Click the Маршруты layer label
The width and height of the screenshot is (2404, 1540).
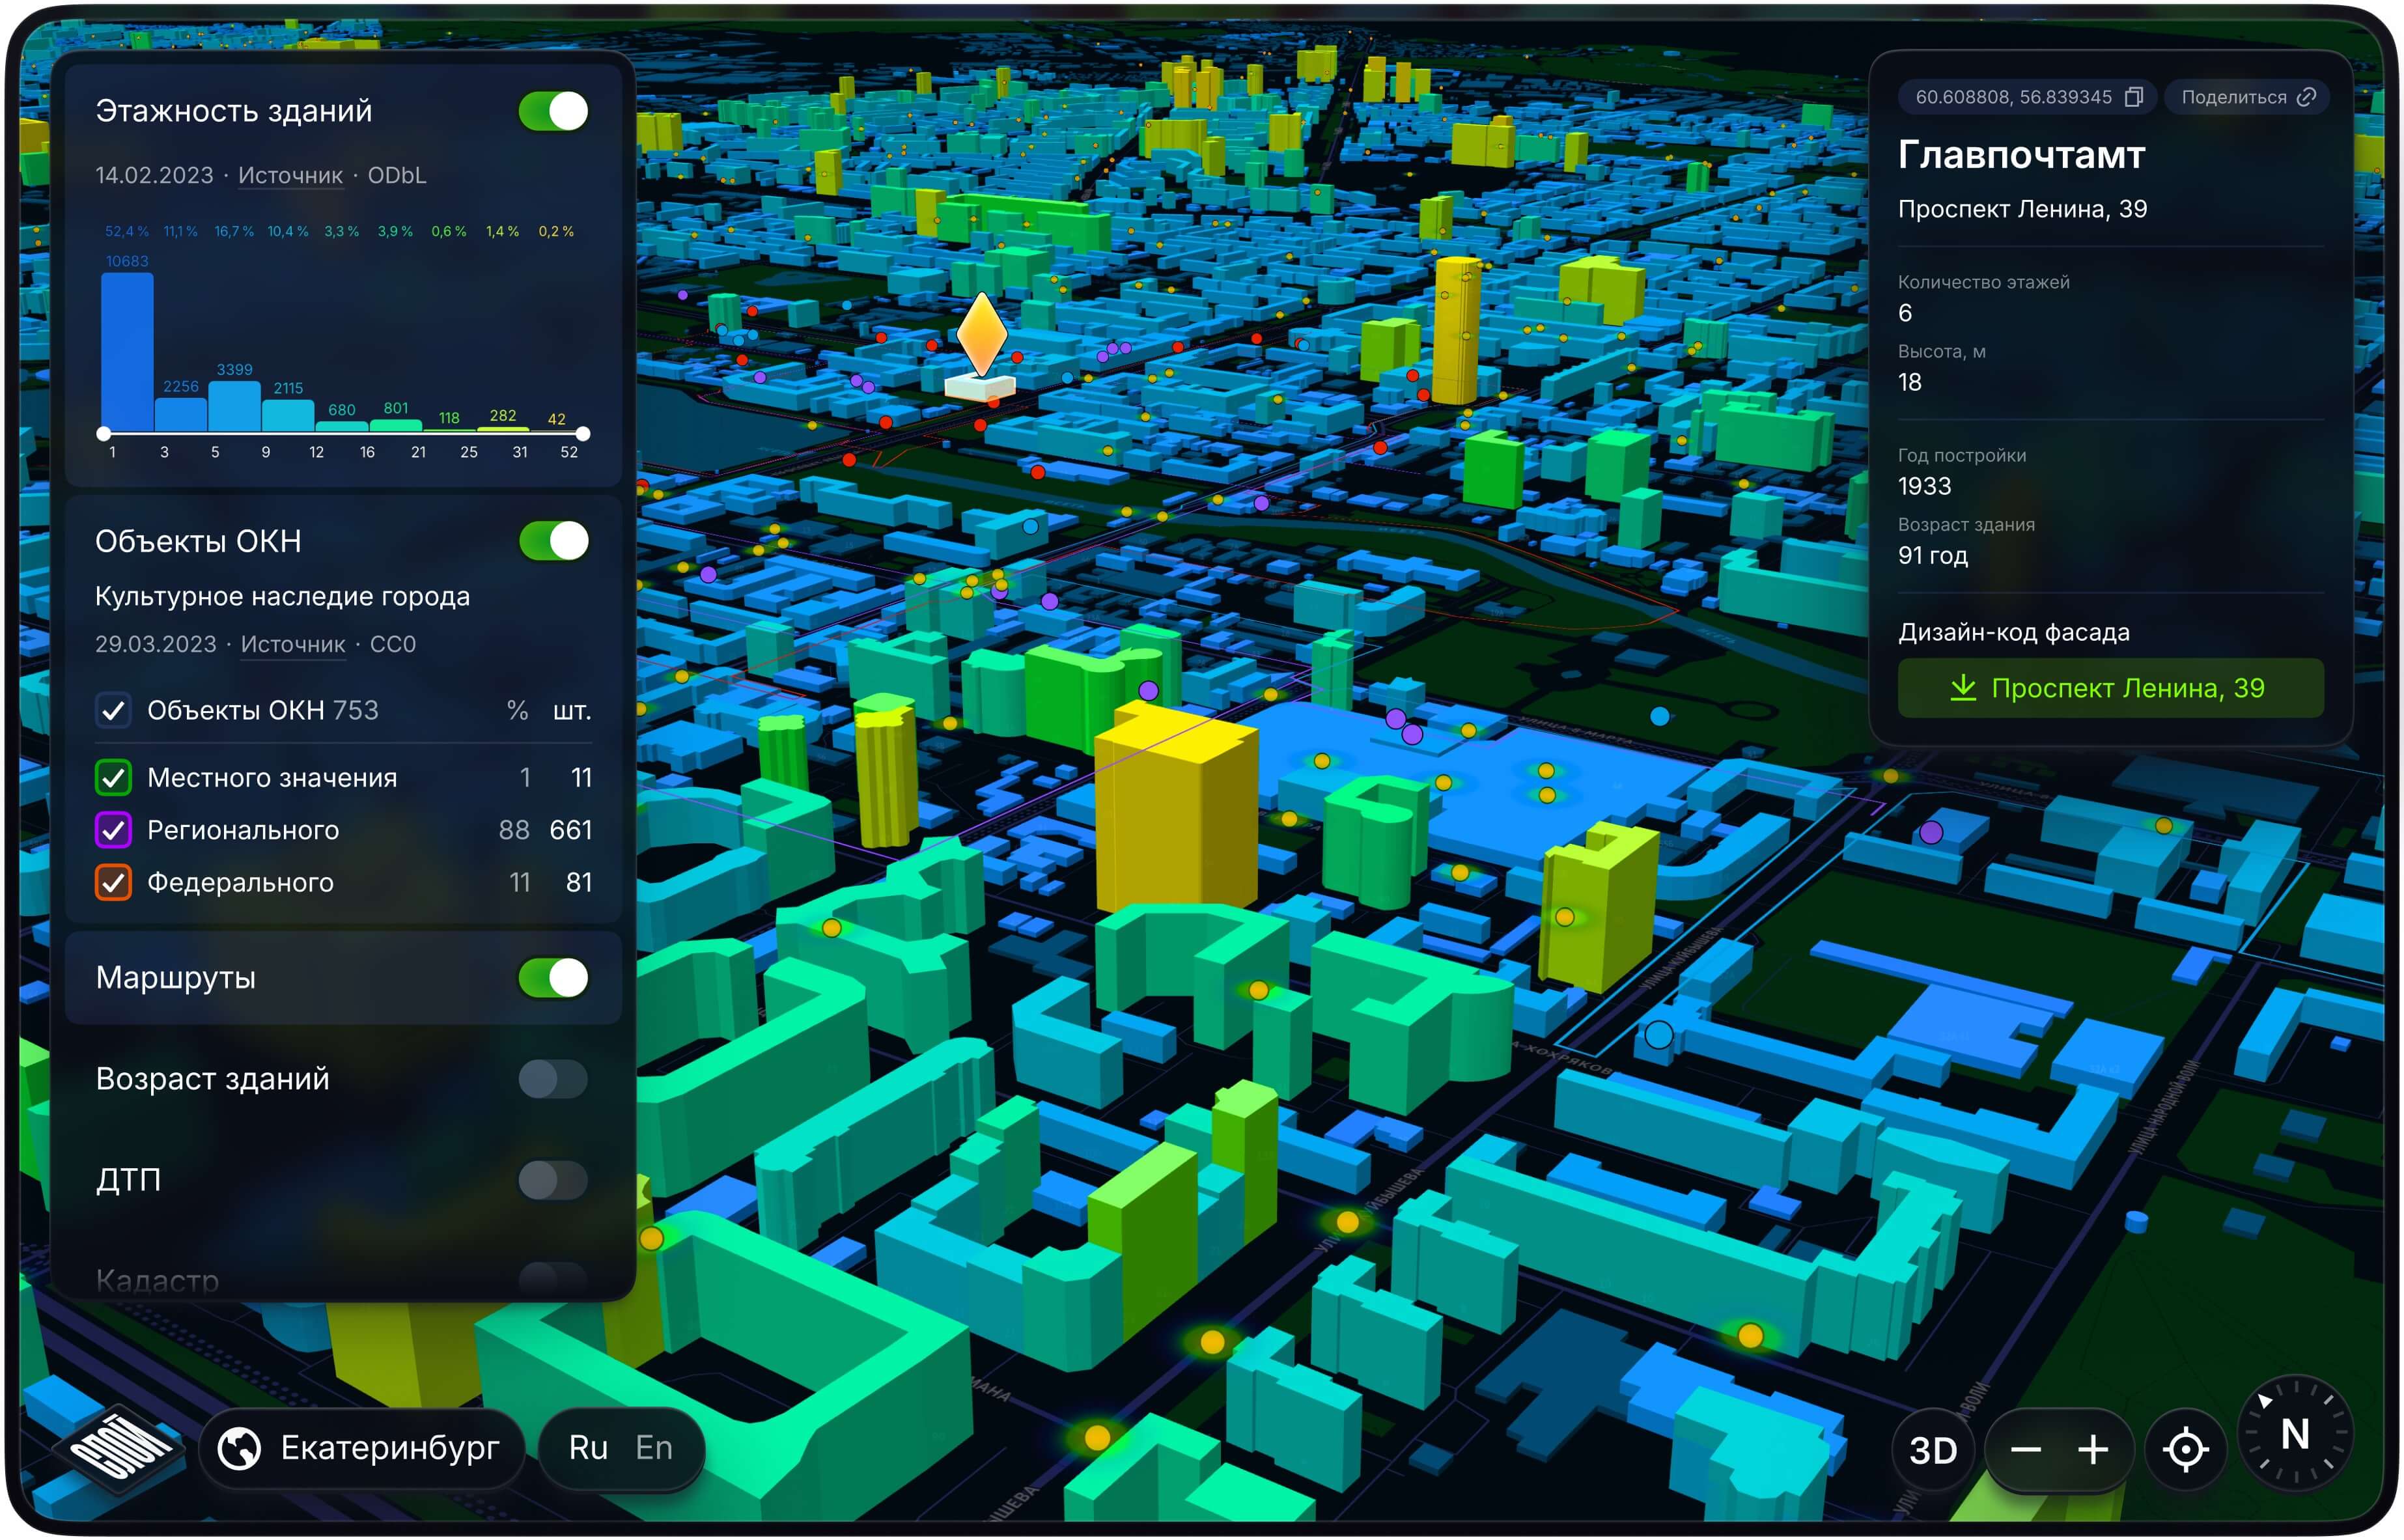click(176, 977)
